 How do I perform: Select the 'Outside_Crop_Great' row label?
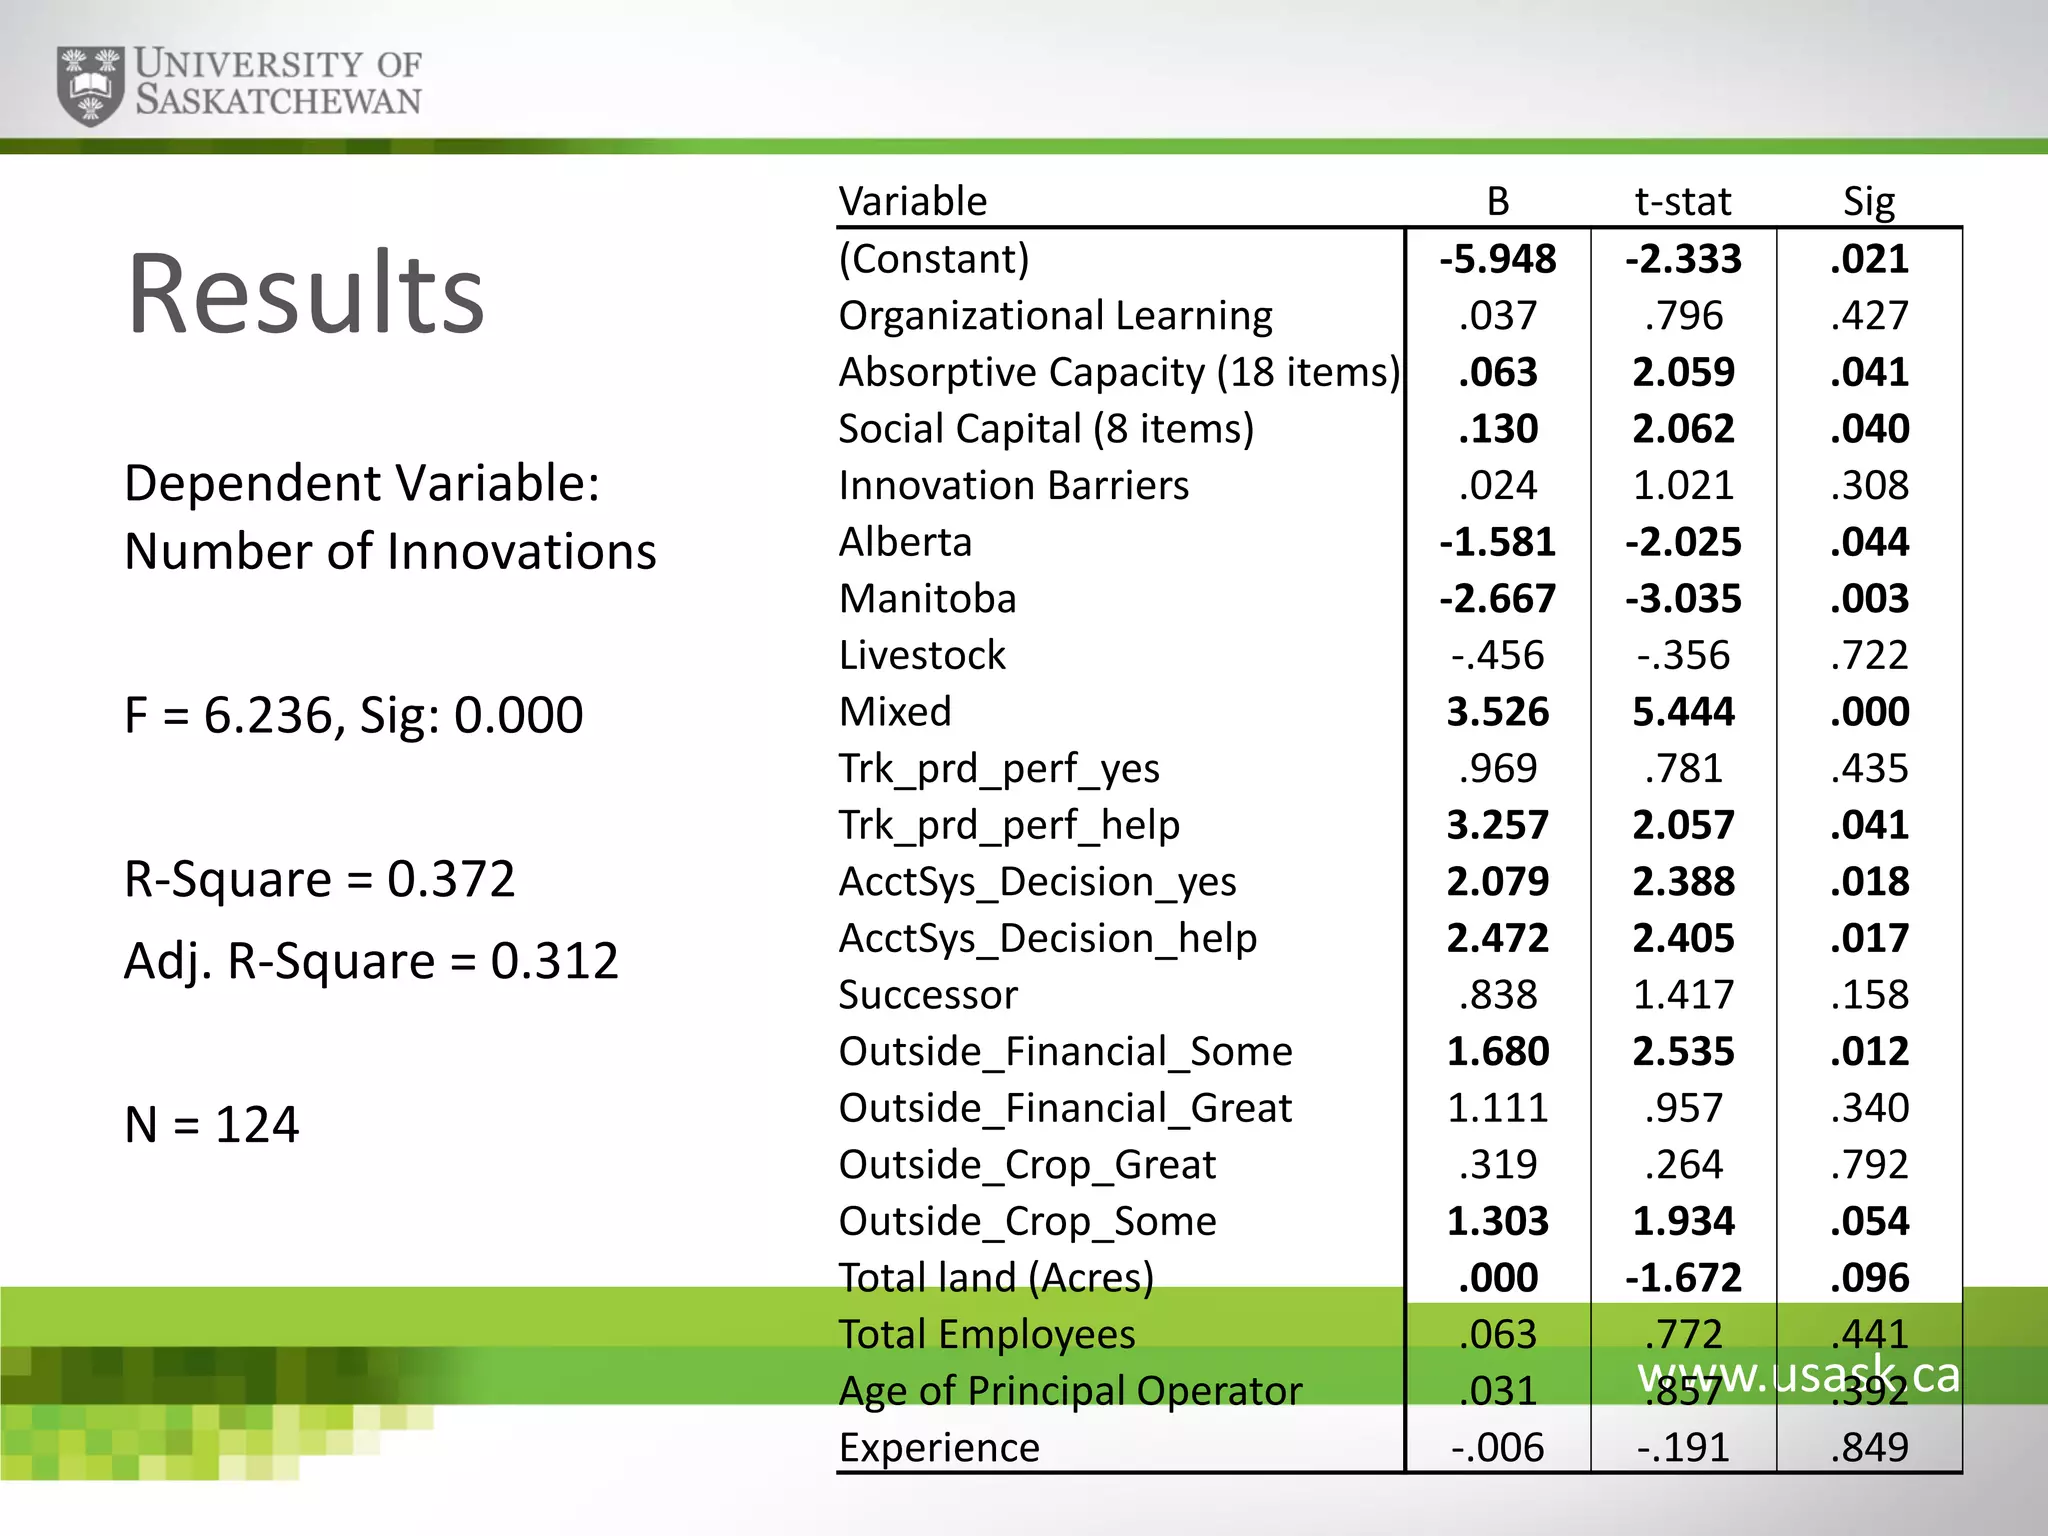[x=1027, y=1165]
